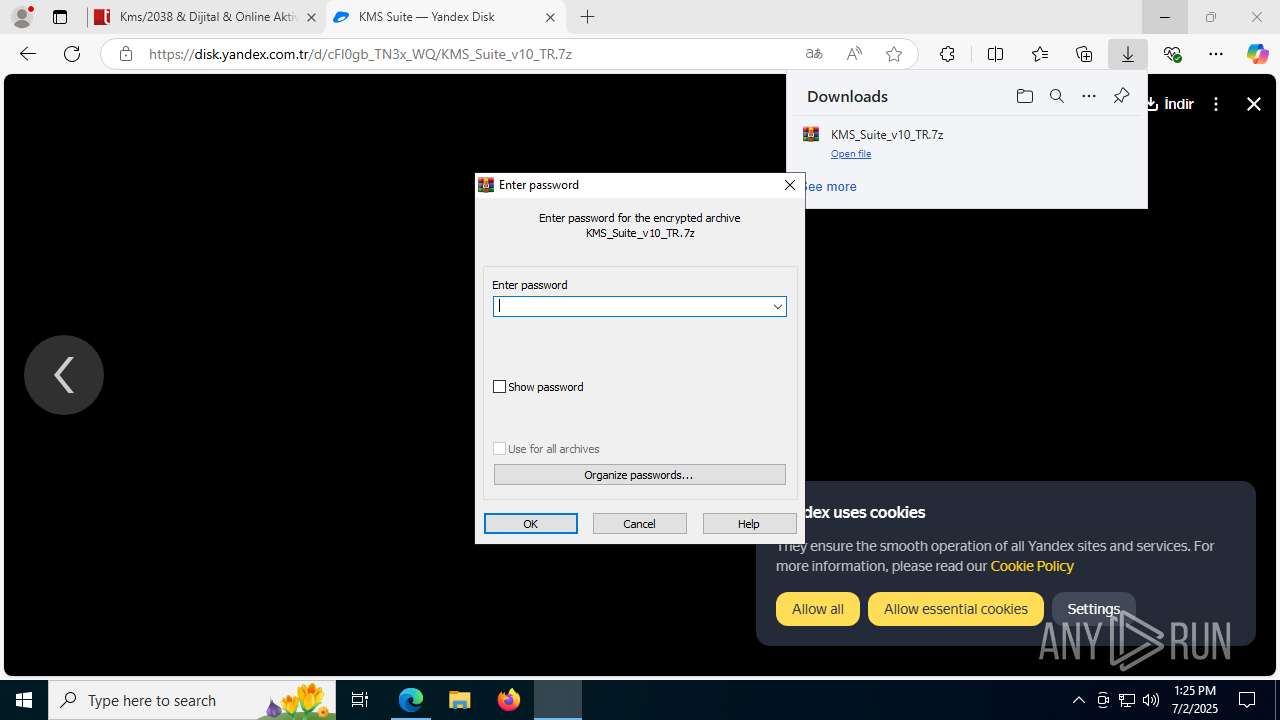Click taskbar search box
The width and height of the screenshot is (1280, 720).
[192, 700]
